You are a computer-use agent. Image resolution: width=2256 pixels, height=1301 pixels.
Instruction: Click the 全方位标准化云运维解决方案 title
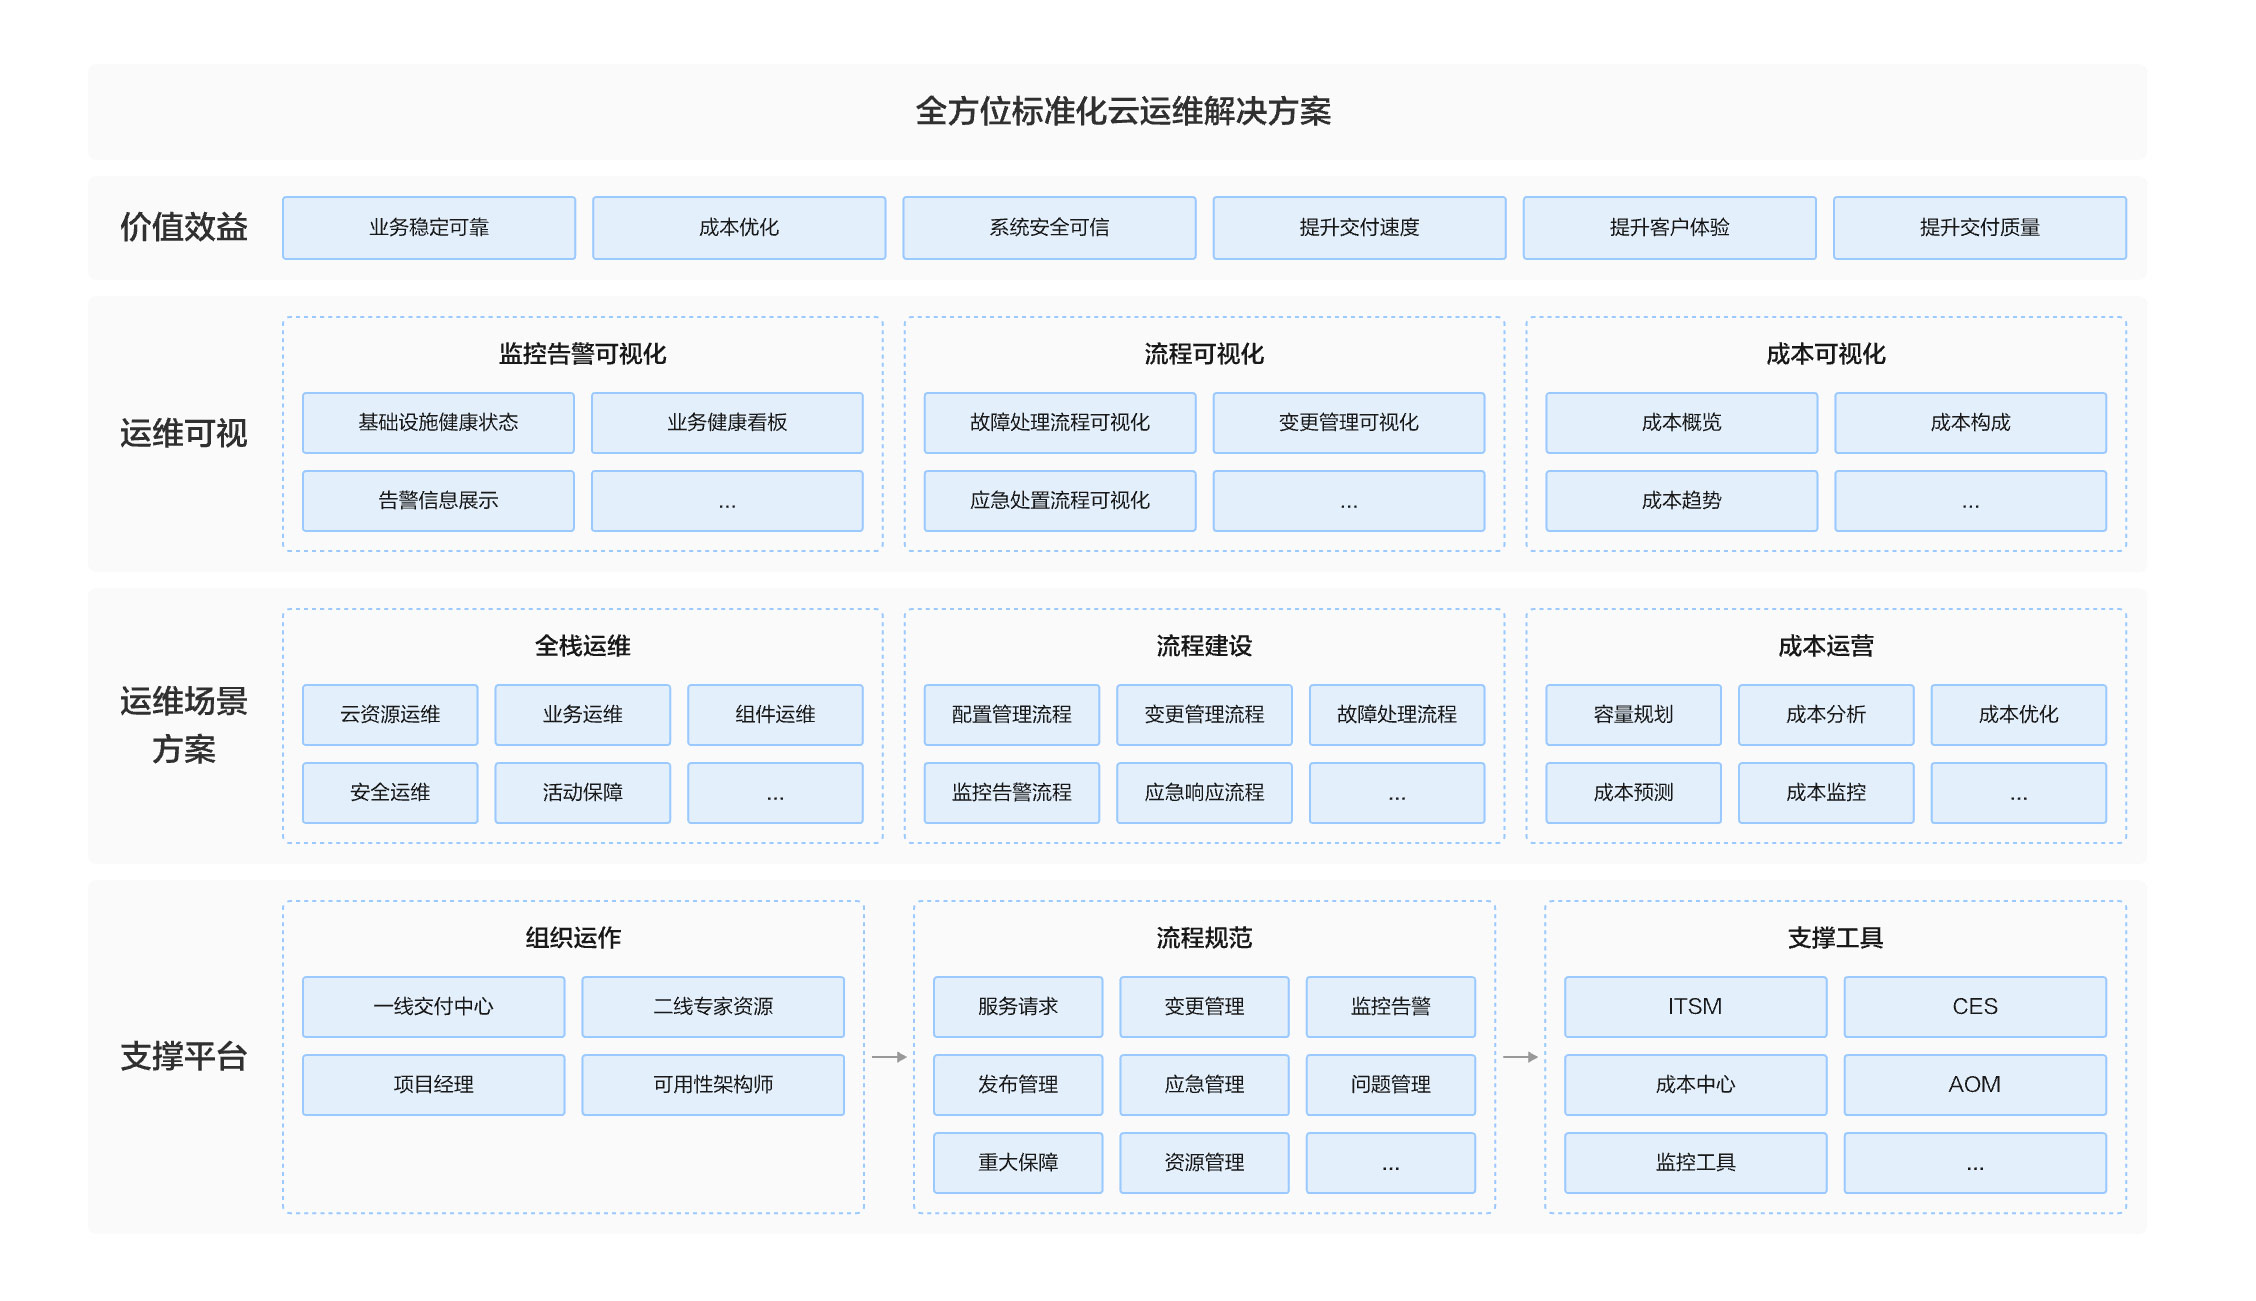point(1123,112)
